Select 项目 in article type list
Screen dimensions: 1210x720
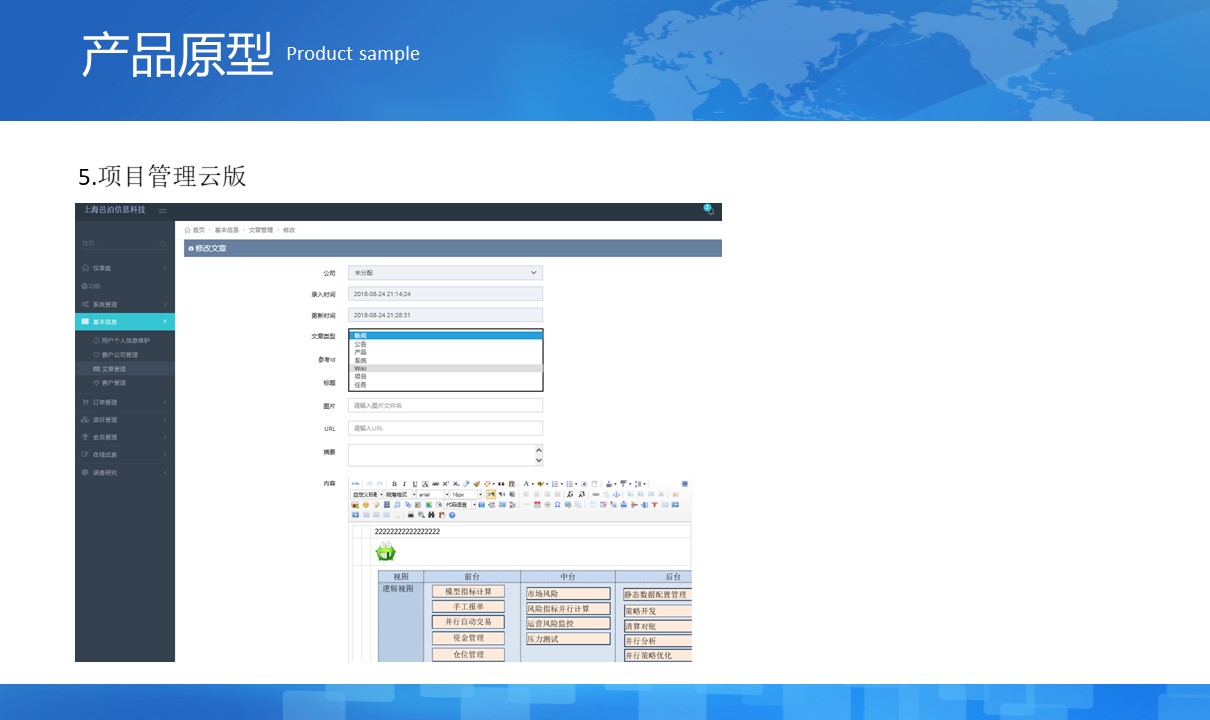point(445,376)
